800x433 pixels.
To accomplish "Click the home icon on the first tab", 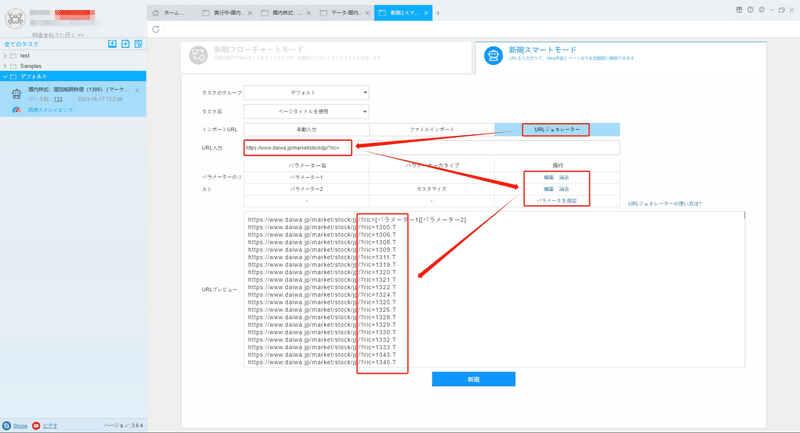I will coord(156,13).
